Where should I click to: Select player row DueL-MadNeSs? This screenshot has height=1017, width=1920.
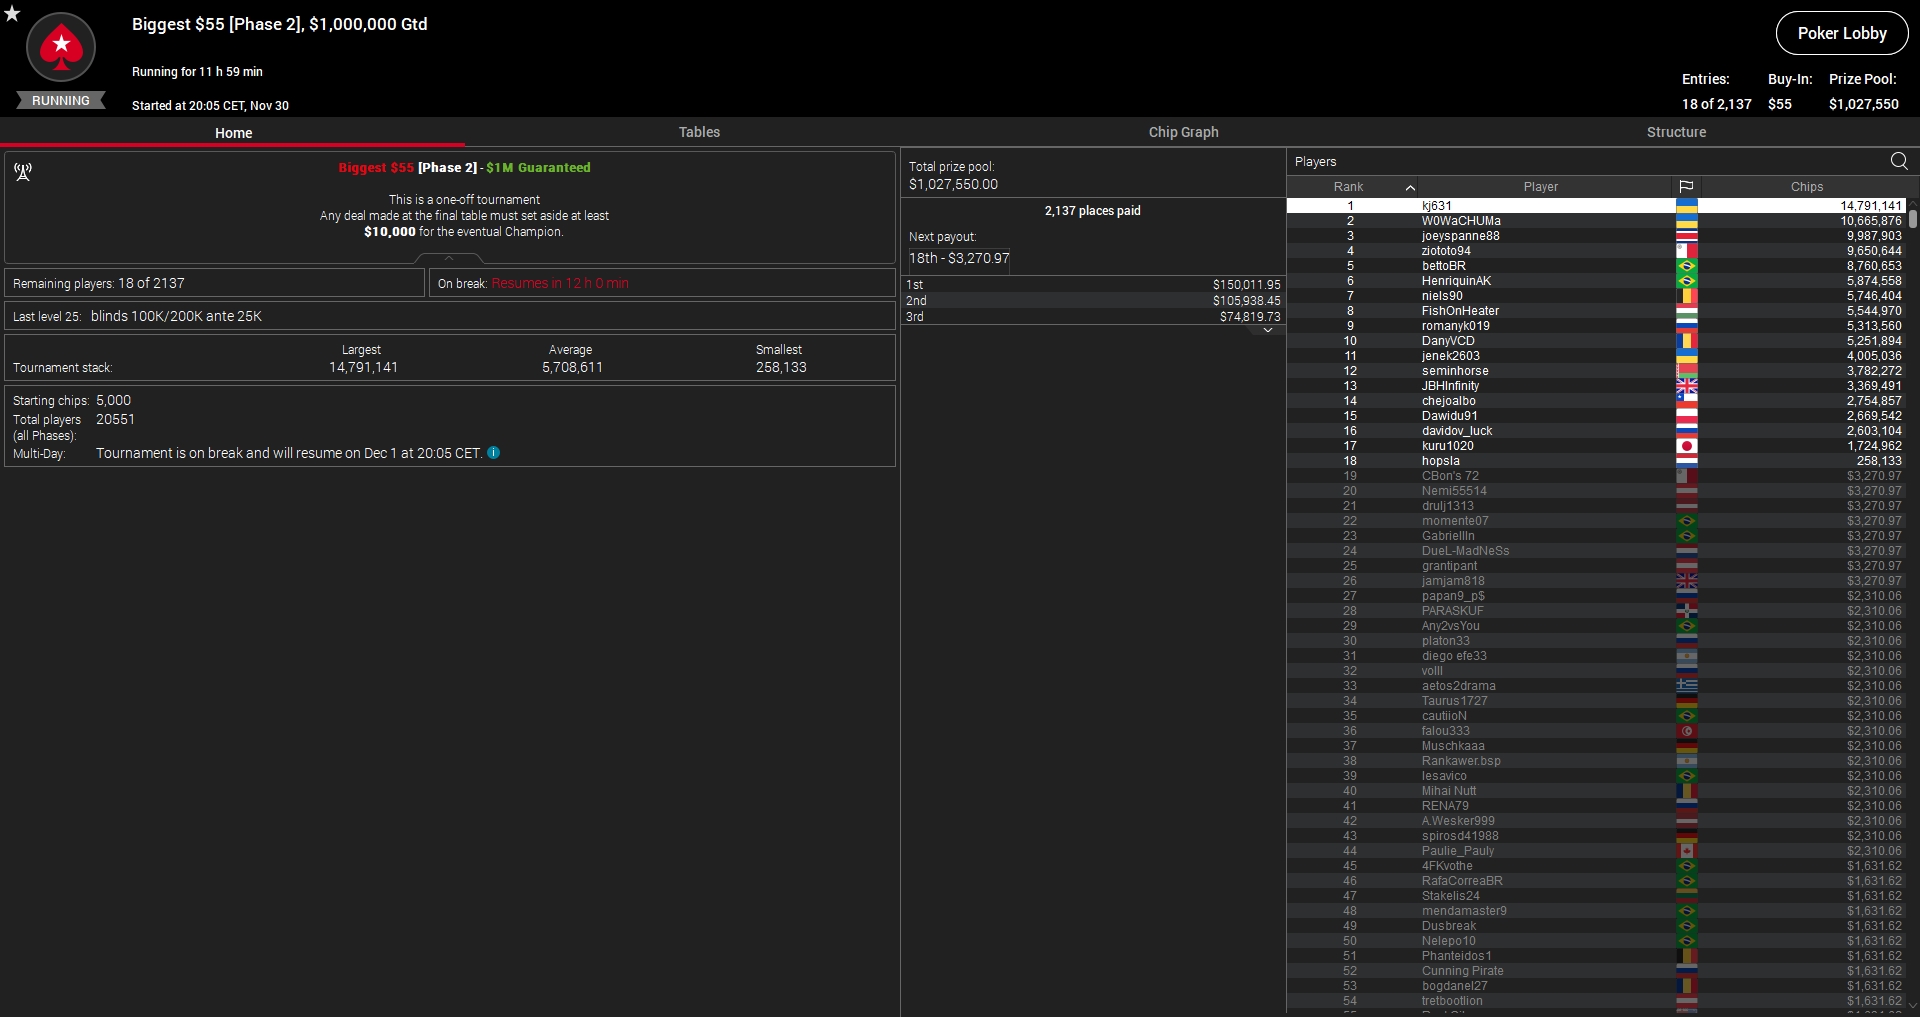(x=1596, y=551)
